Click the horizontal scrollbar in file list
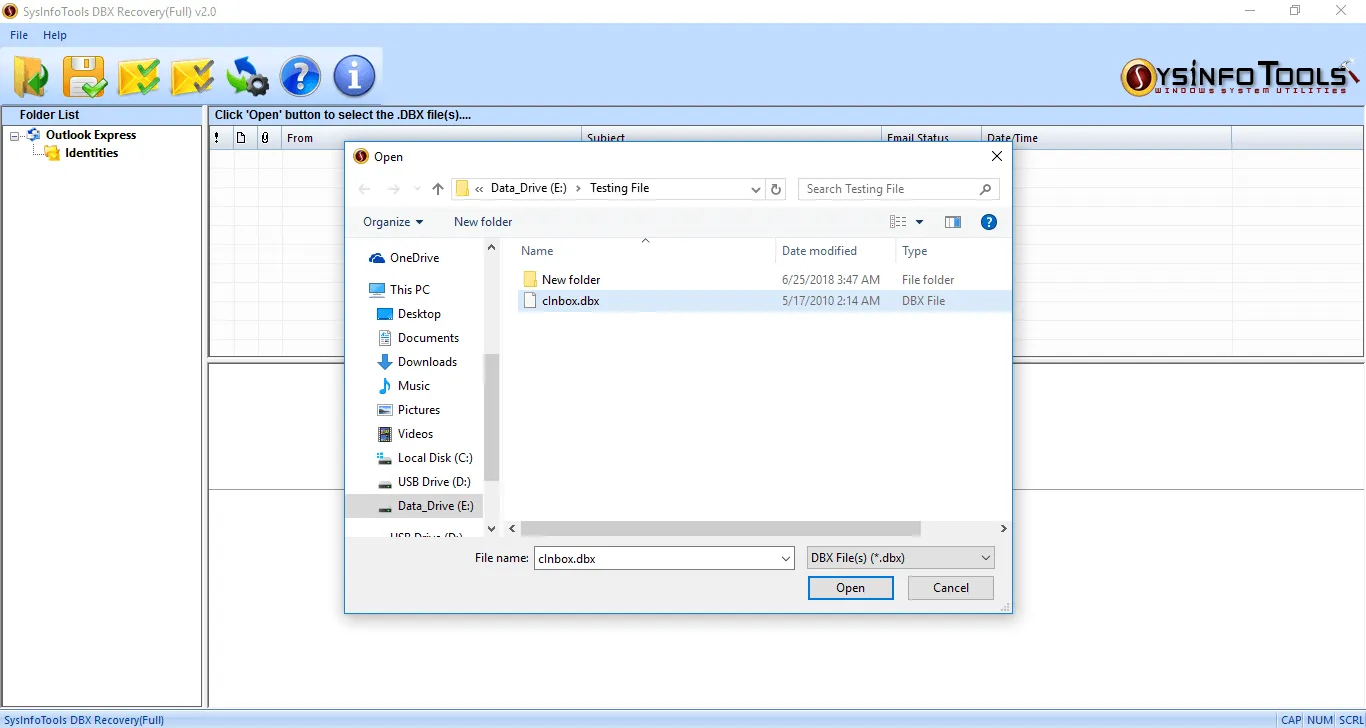1366x728 pixels. point(720,528)
